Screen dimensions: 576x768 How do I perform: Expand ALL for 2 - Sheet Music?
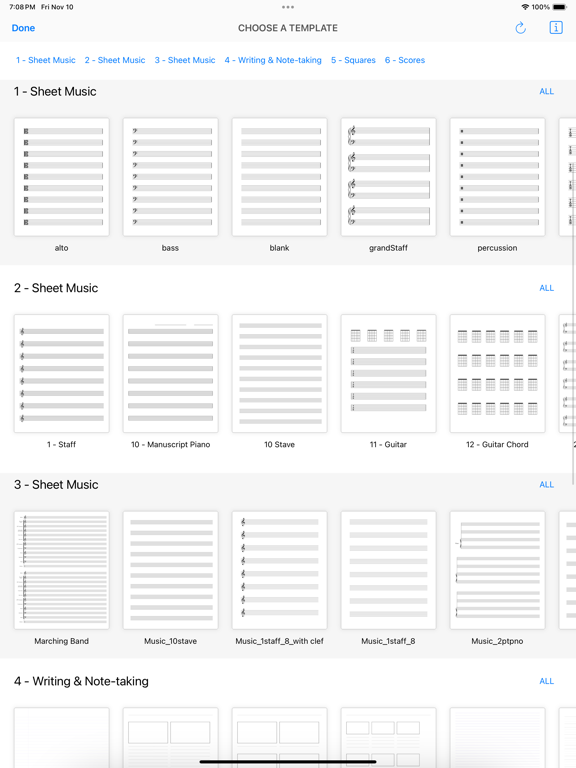click(x=547, y=288)
